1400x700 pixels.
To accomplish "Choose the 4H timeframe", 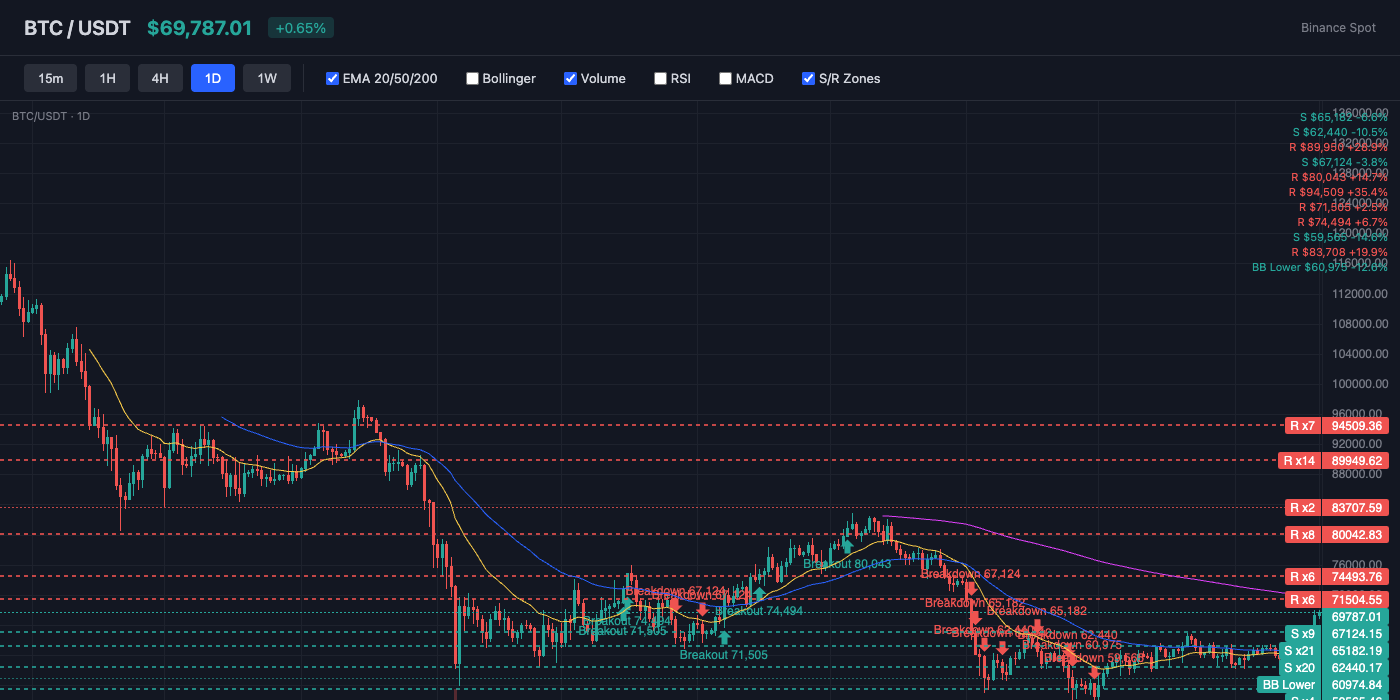I will (160, 78).
